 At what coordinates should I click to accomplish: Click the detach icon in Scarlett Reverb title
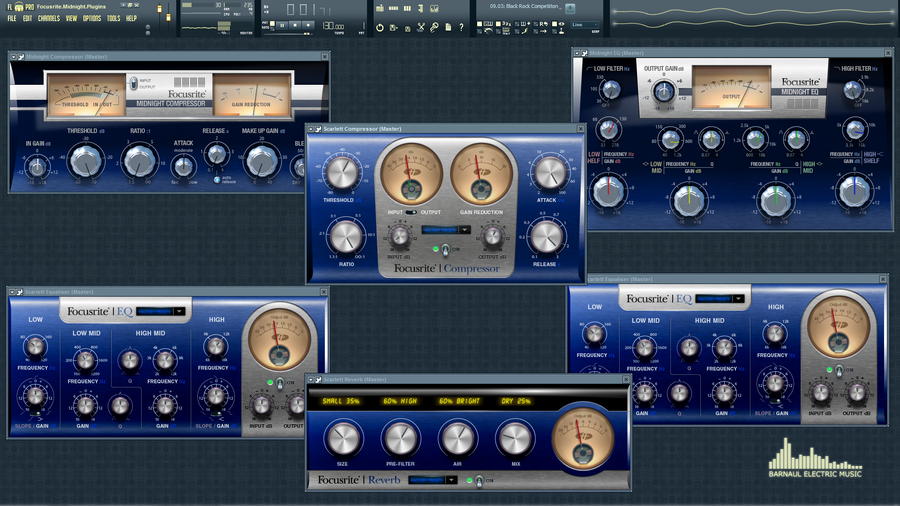[318, 380]
